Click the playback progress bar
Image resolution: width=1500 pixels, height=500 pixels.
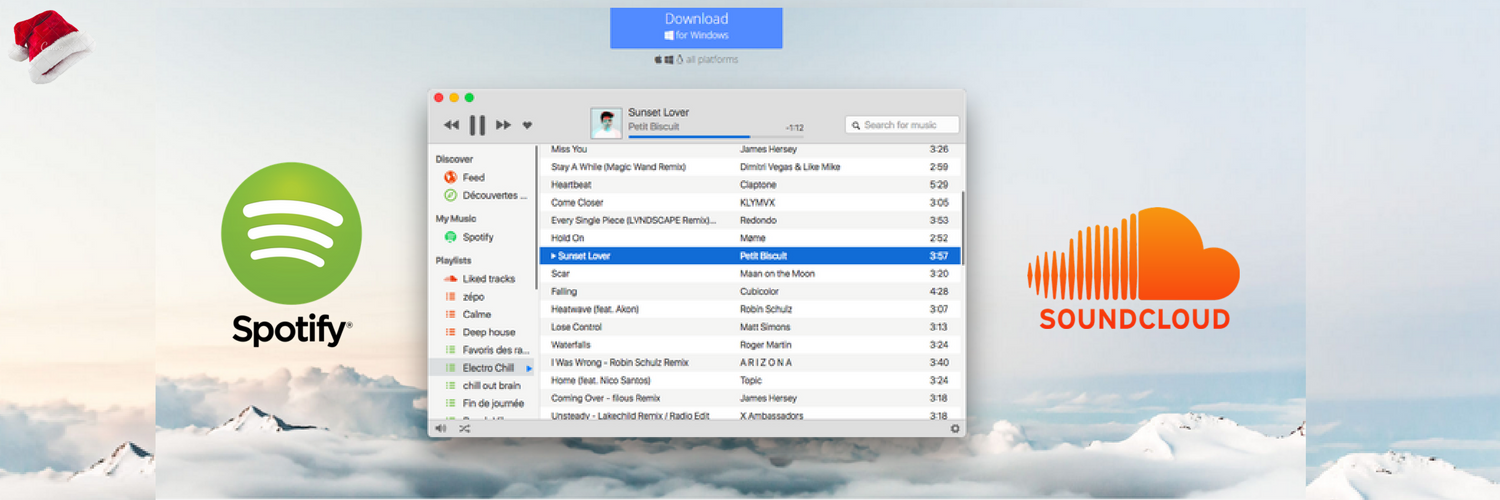point(716,136)
